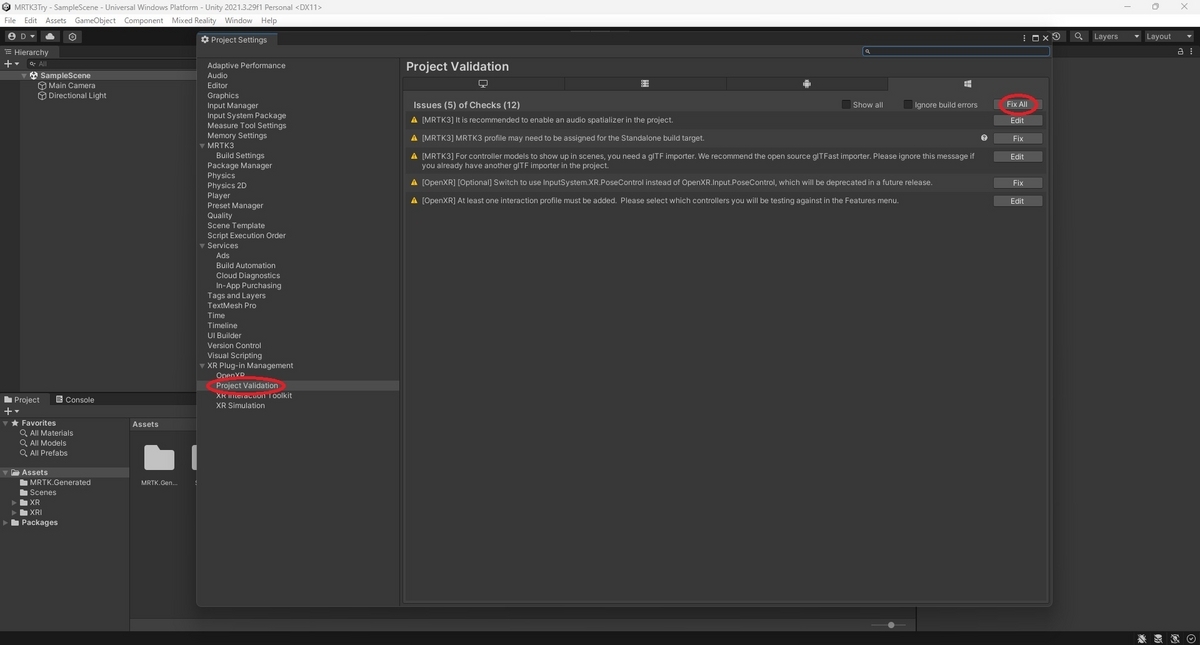
Task: Click the Project Settings search field
Action: point(956,51)
